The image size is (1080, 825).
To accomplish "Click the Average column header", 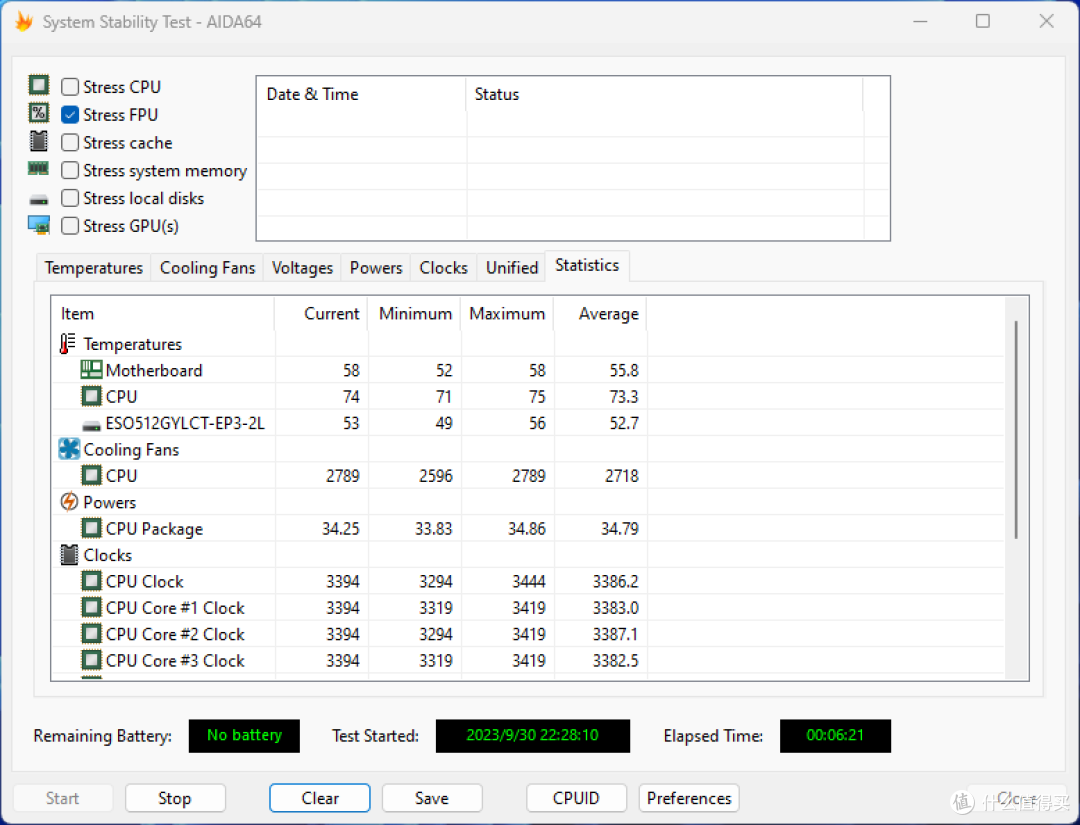I will (600, 314).
